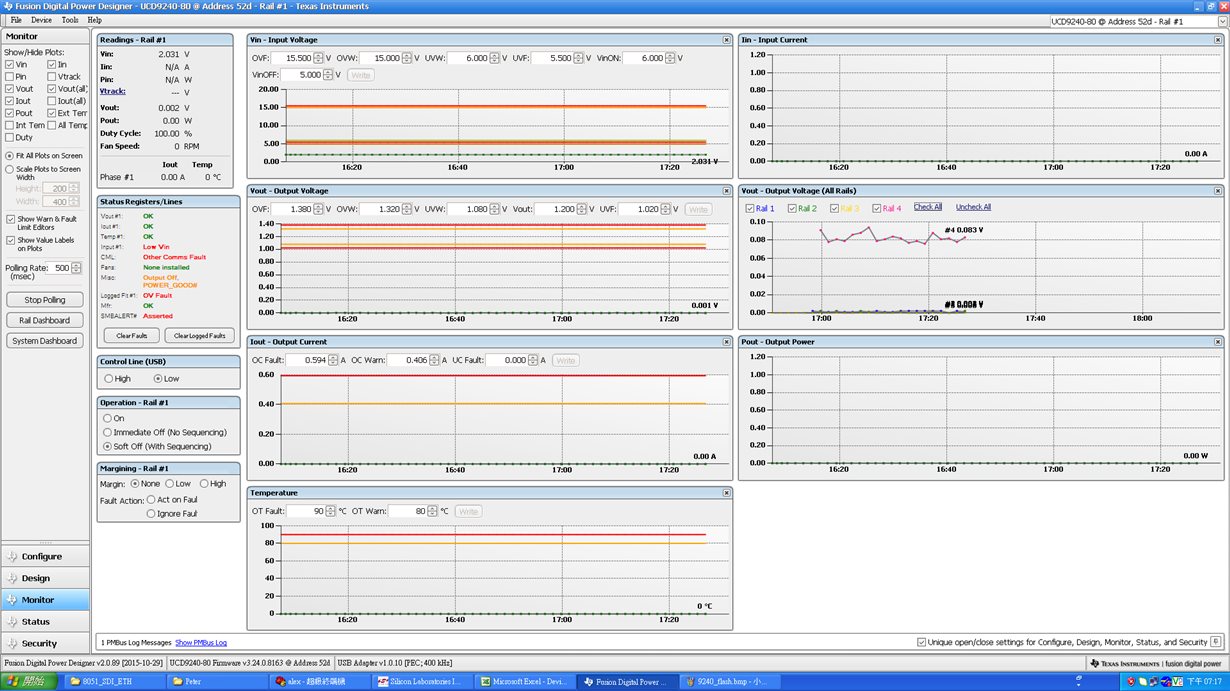Open the Tools menu
The height and width of the screenshot is (691, 1230).
coord(70,20)
